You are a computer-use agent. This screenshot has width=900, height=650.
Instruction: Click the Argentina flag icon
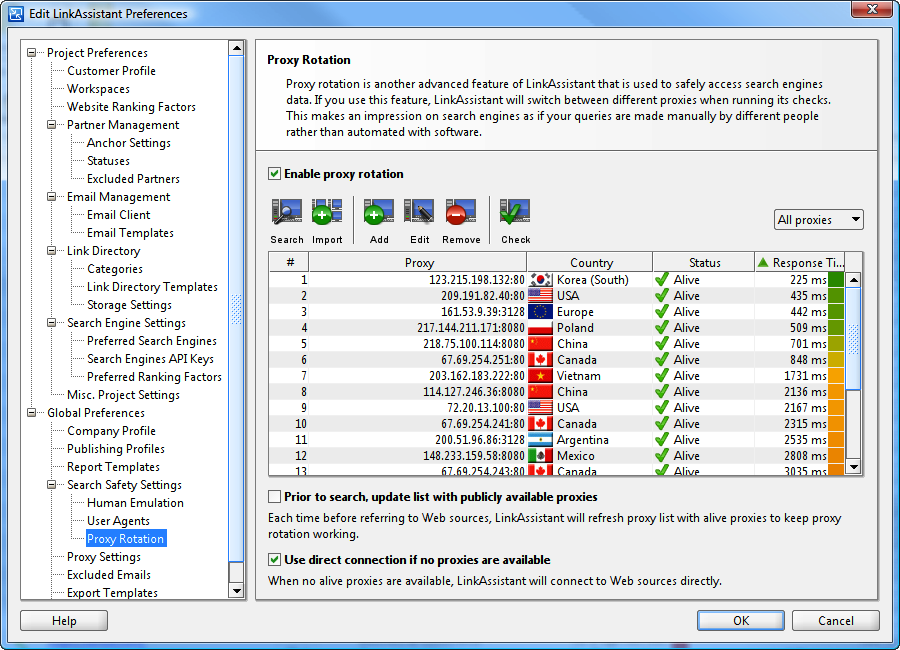[540, 440]
